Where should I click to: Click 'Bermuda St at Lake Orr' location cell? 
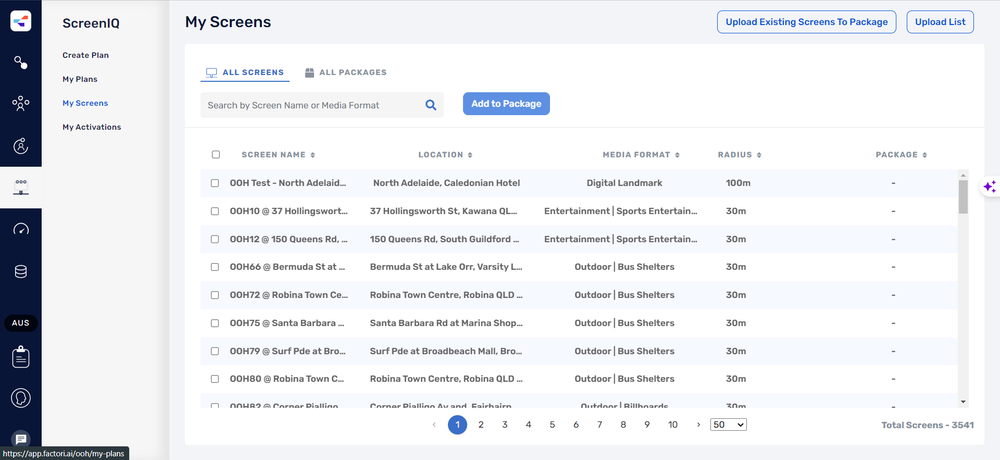pyautogui.click(x=446, y=267)
